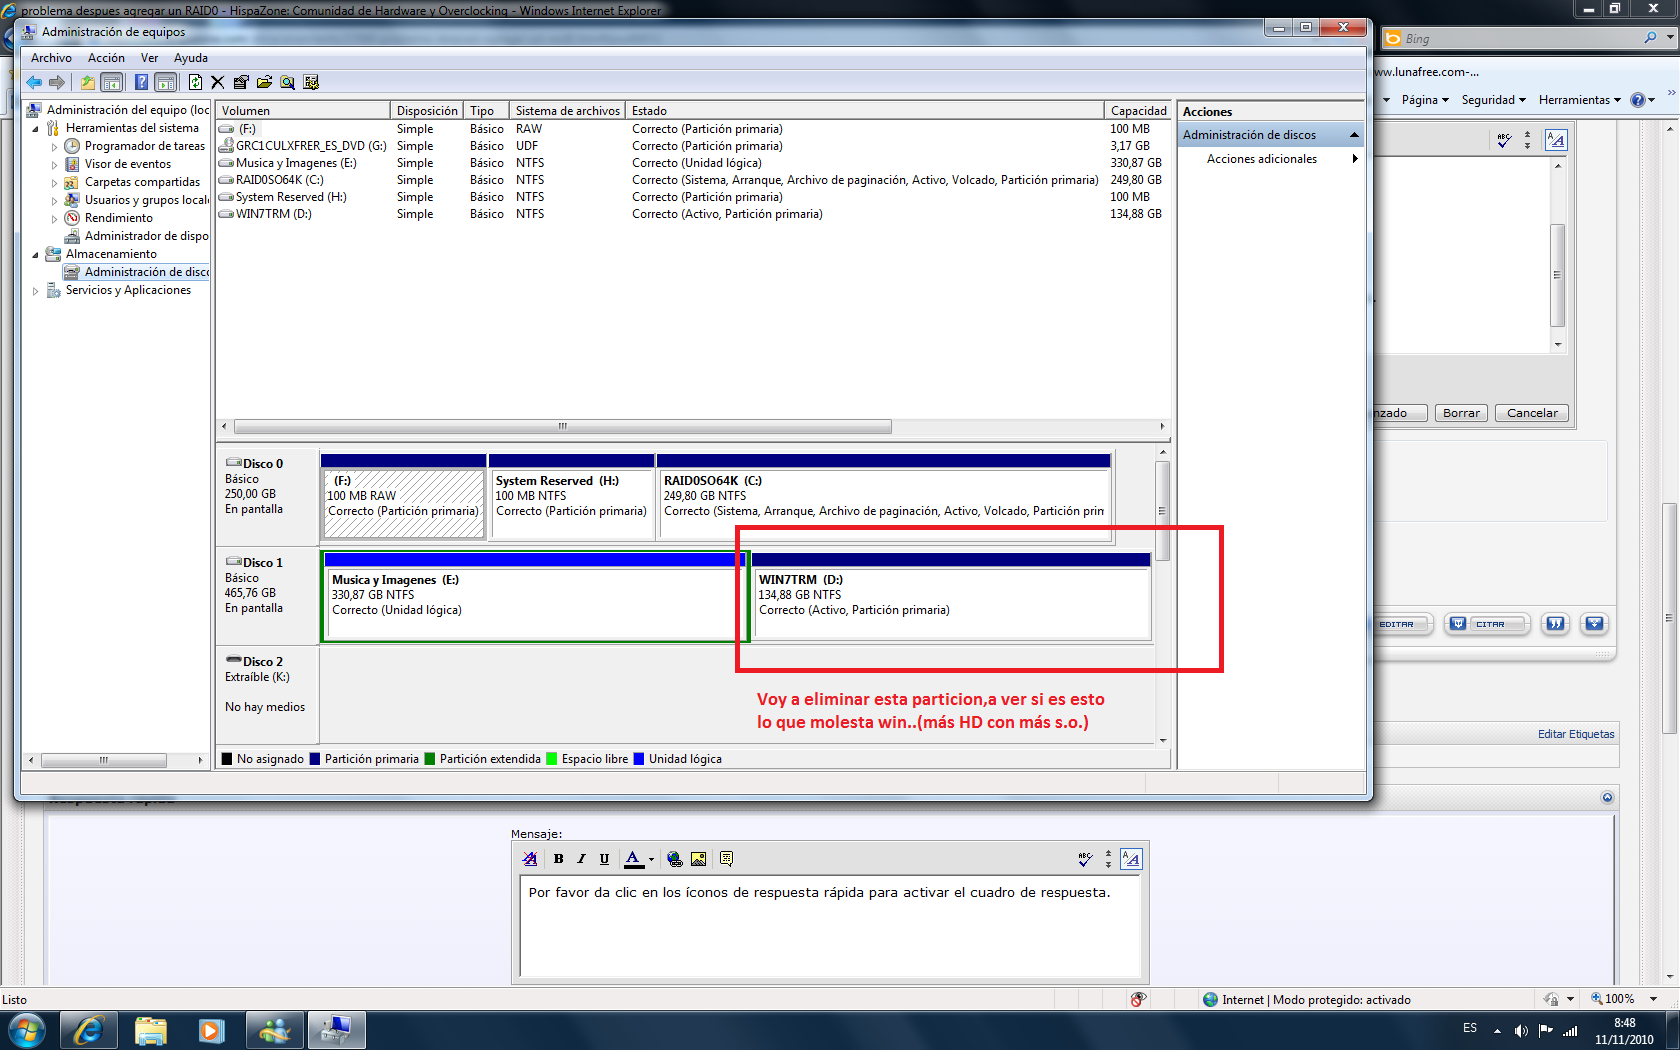Click the up one level folder icon
1680x1050 pixels.
pyautogui.click(x=88, y=82)
